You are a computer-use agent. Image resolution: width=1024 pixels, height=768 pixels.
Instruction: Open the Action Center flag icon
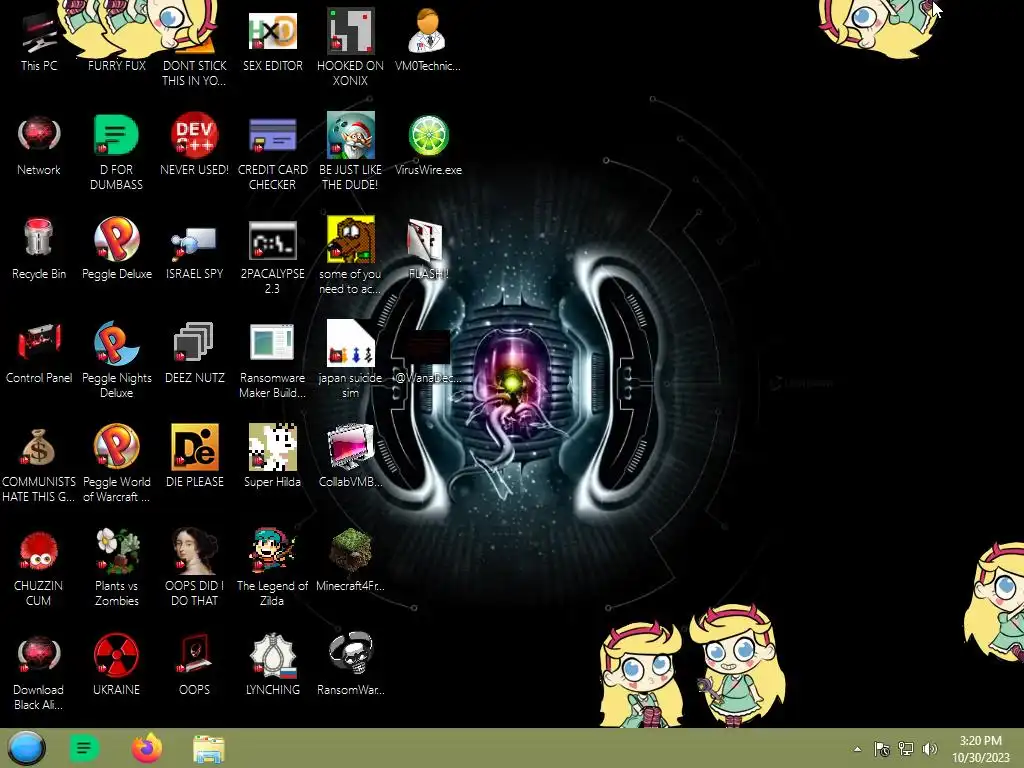(882, 749)
